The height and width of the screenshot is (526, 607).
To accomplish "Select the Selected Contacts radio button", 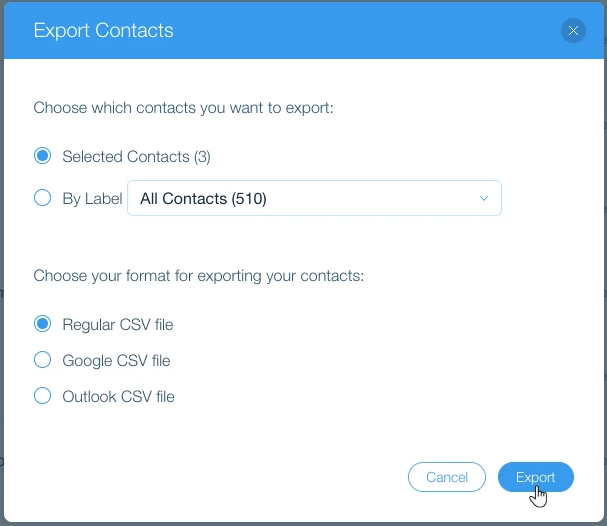I will pyautogui.click(x=42, y=156).
